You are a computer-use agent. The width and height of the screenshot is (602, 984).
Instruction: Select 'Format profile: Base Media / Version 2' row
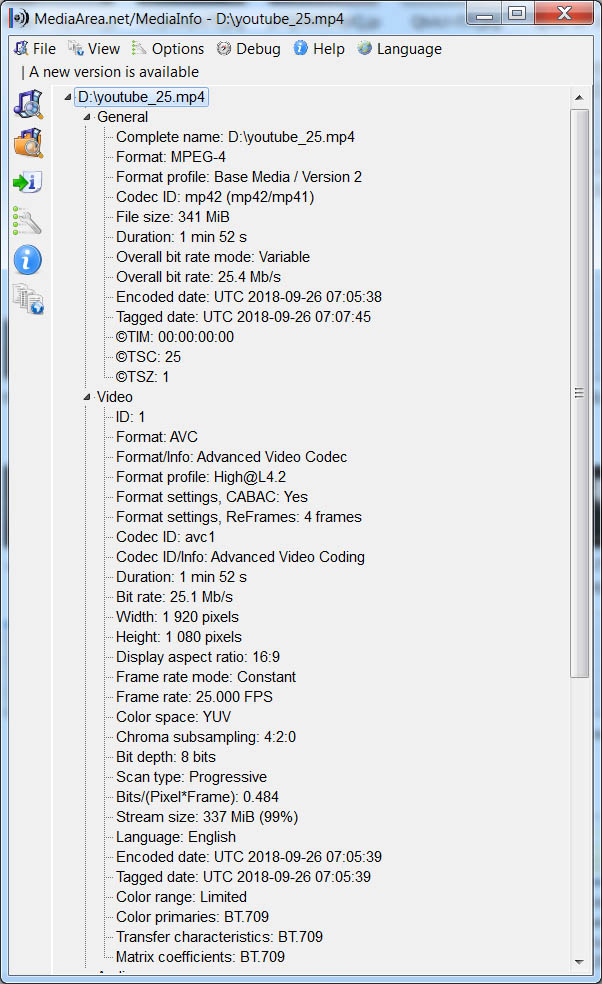tap(239, 178)
